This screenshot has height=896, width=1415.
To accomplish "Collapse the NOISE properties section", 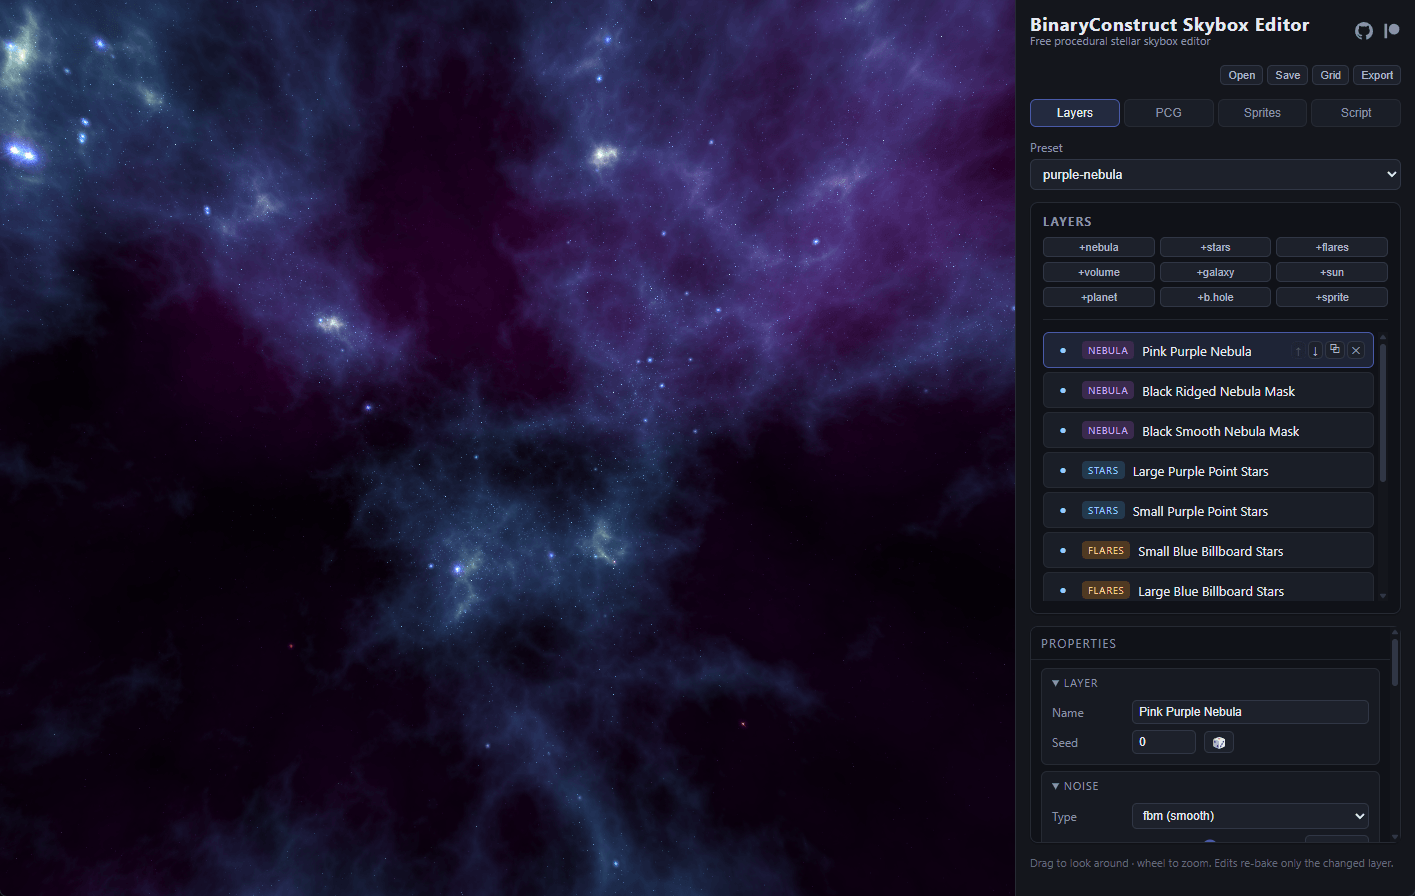I will click(1075, 786).
